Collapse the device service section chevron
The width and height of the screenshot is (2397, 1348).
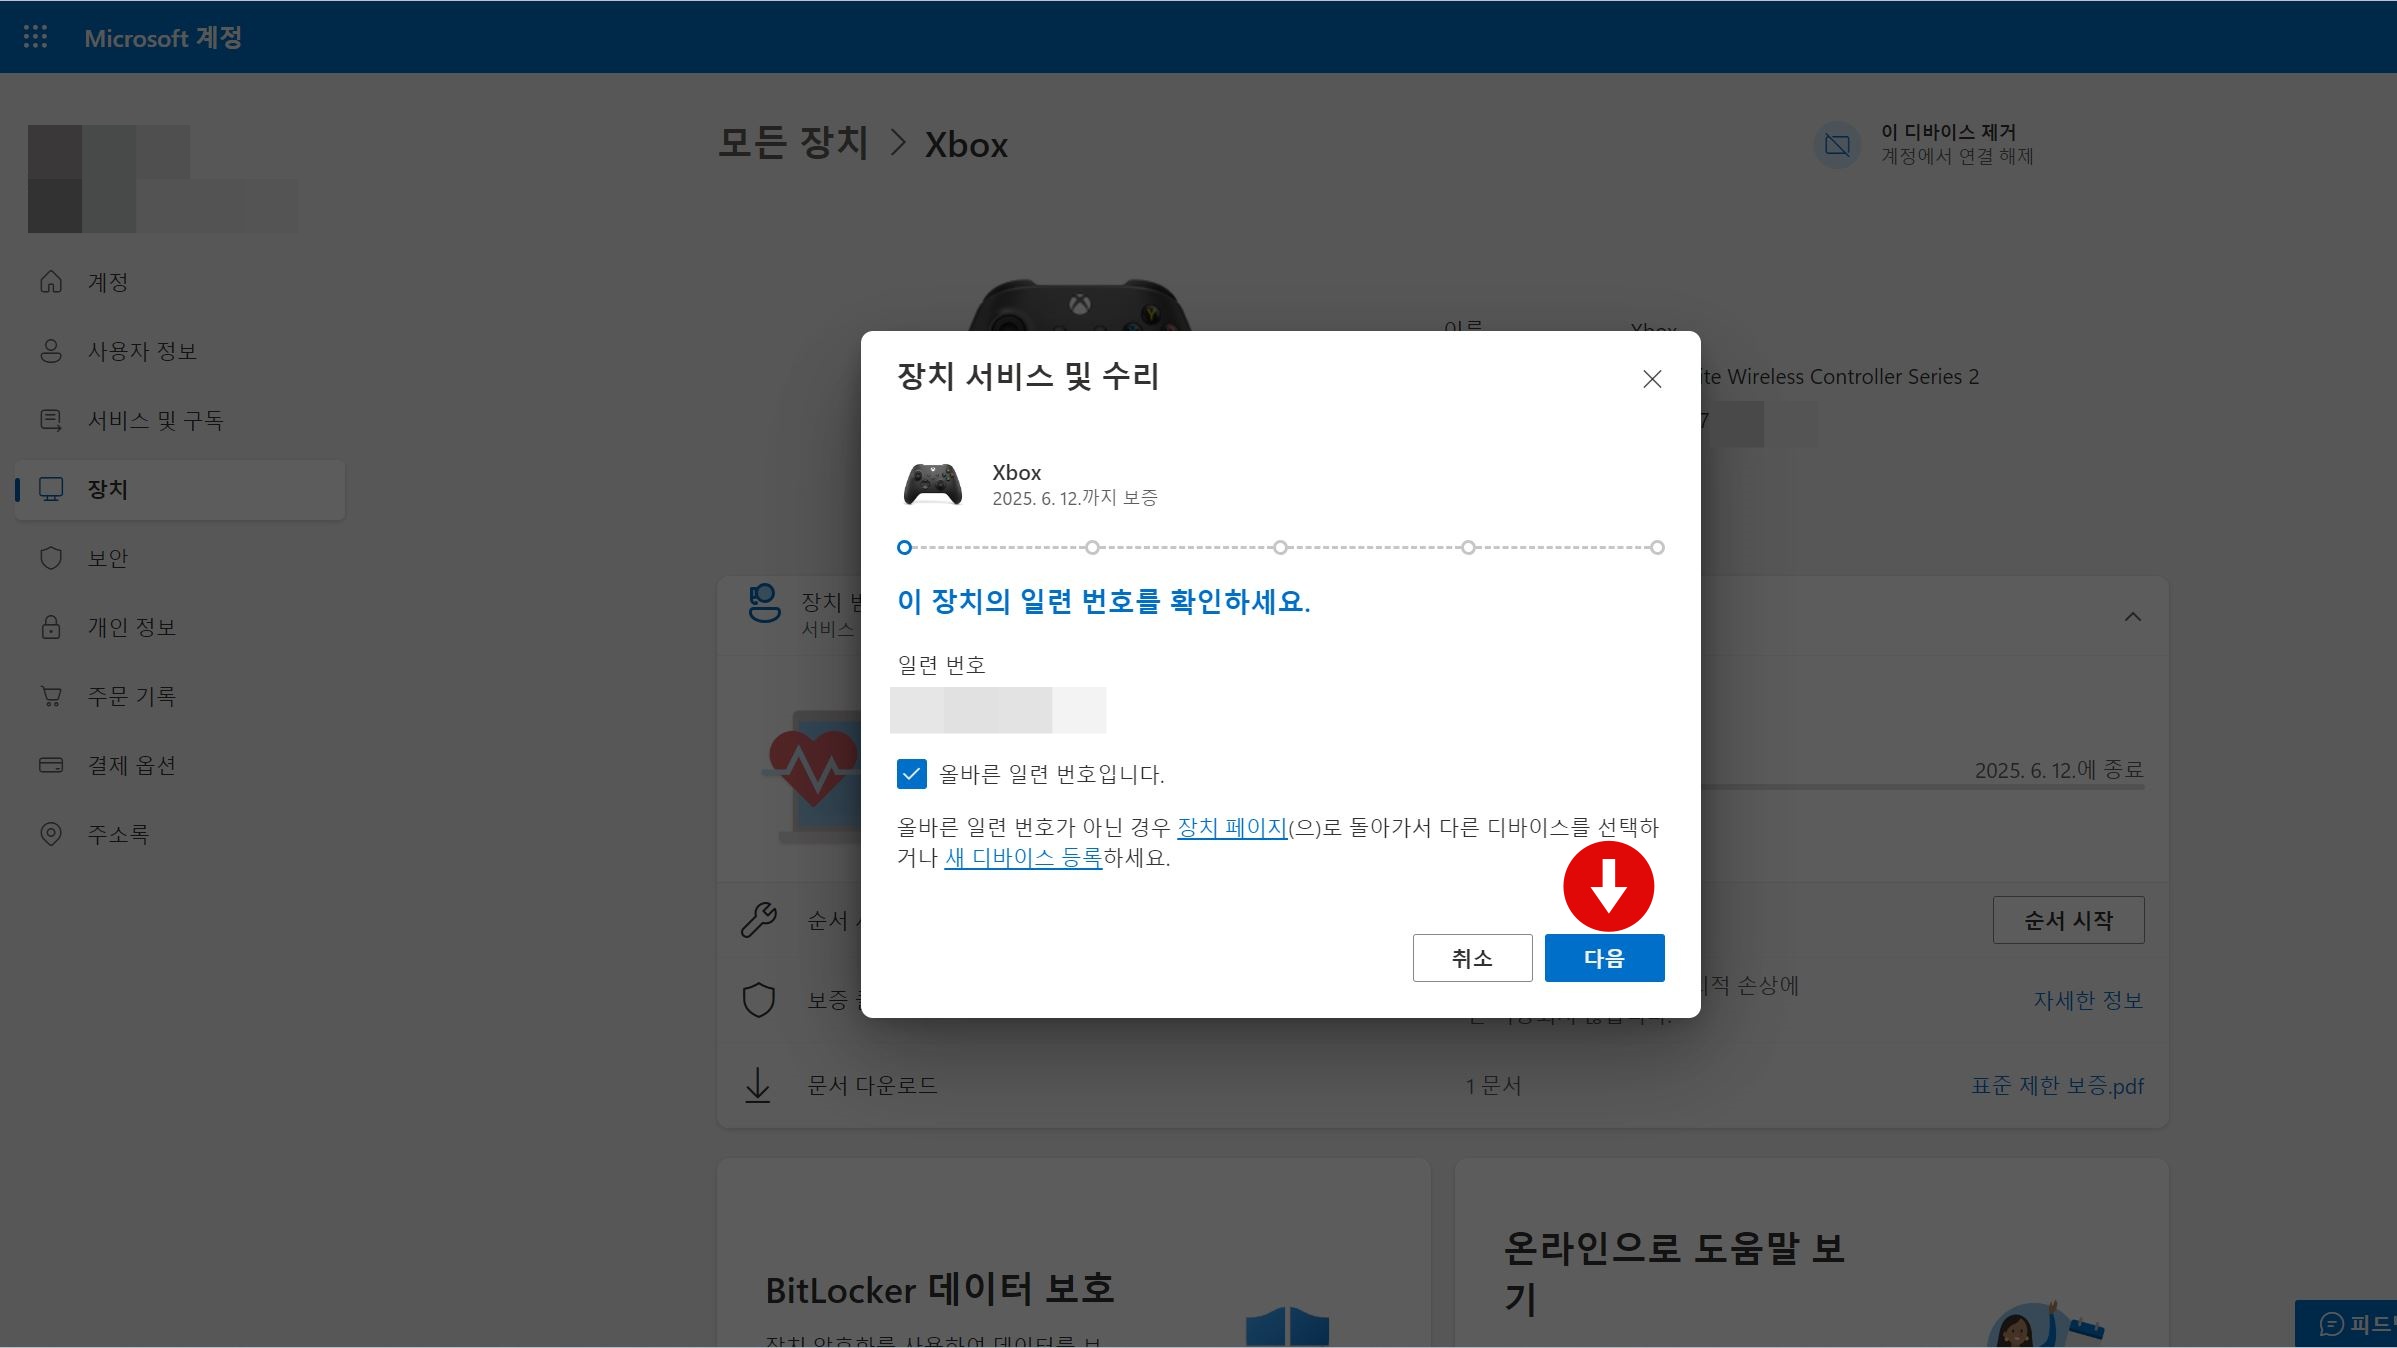[x=2132, y=617]
